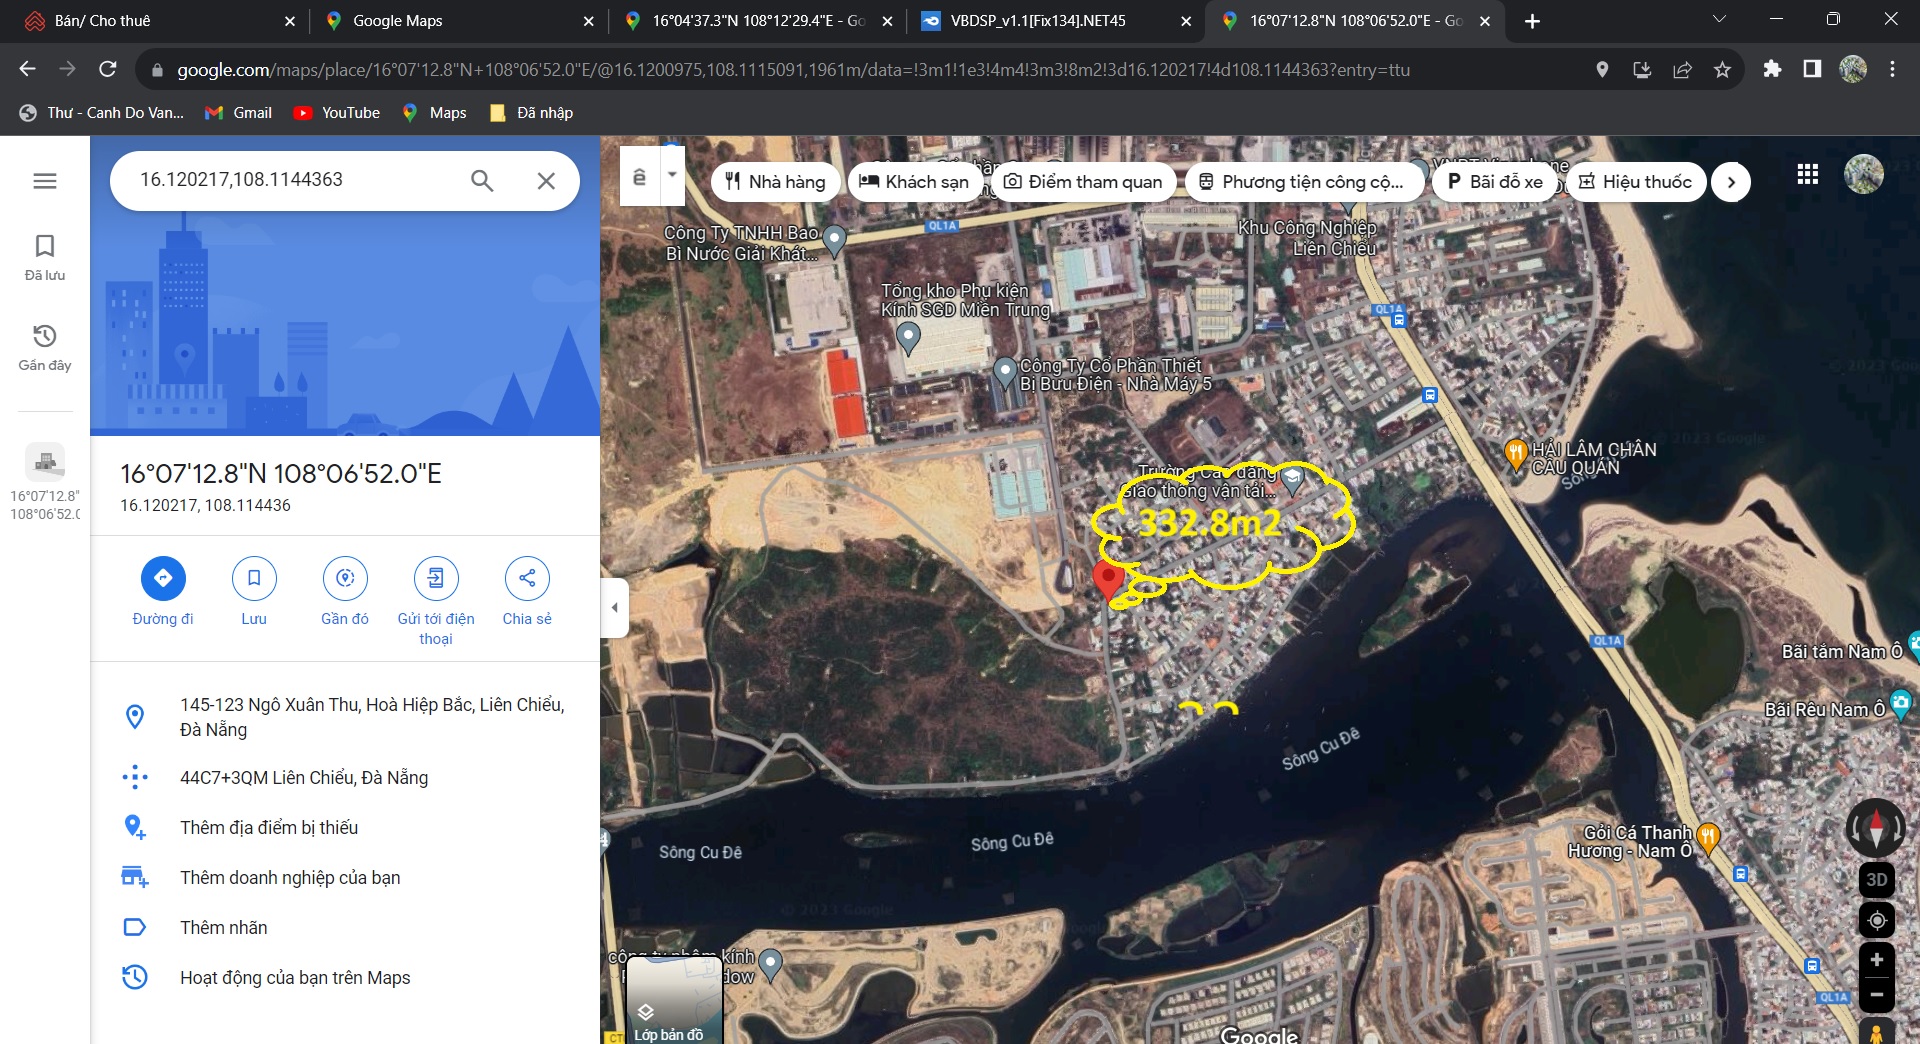Image resolution: width=1920 pixels, height=1044 pixels.
Task: Switch to 16°04'37.3"N tab
Action: point(757,21)
